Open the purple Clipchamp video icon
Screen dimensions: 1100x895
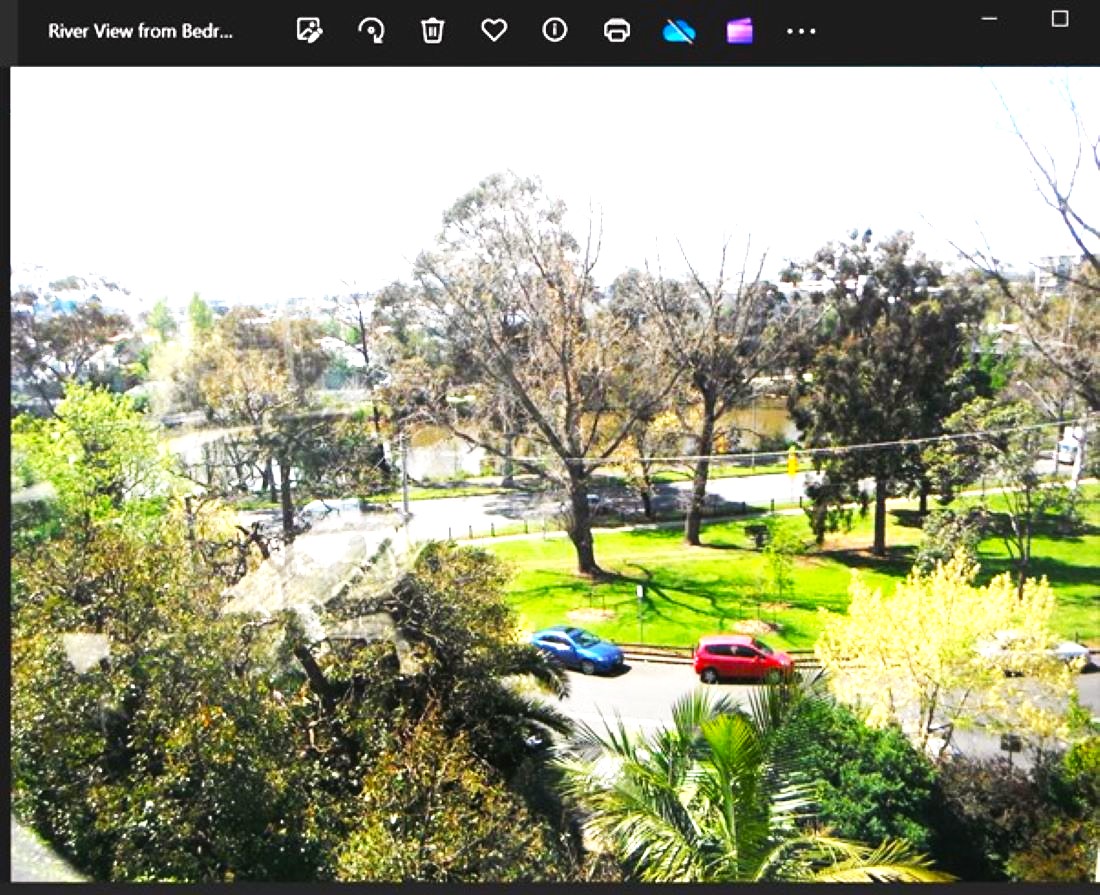(740, 30)
